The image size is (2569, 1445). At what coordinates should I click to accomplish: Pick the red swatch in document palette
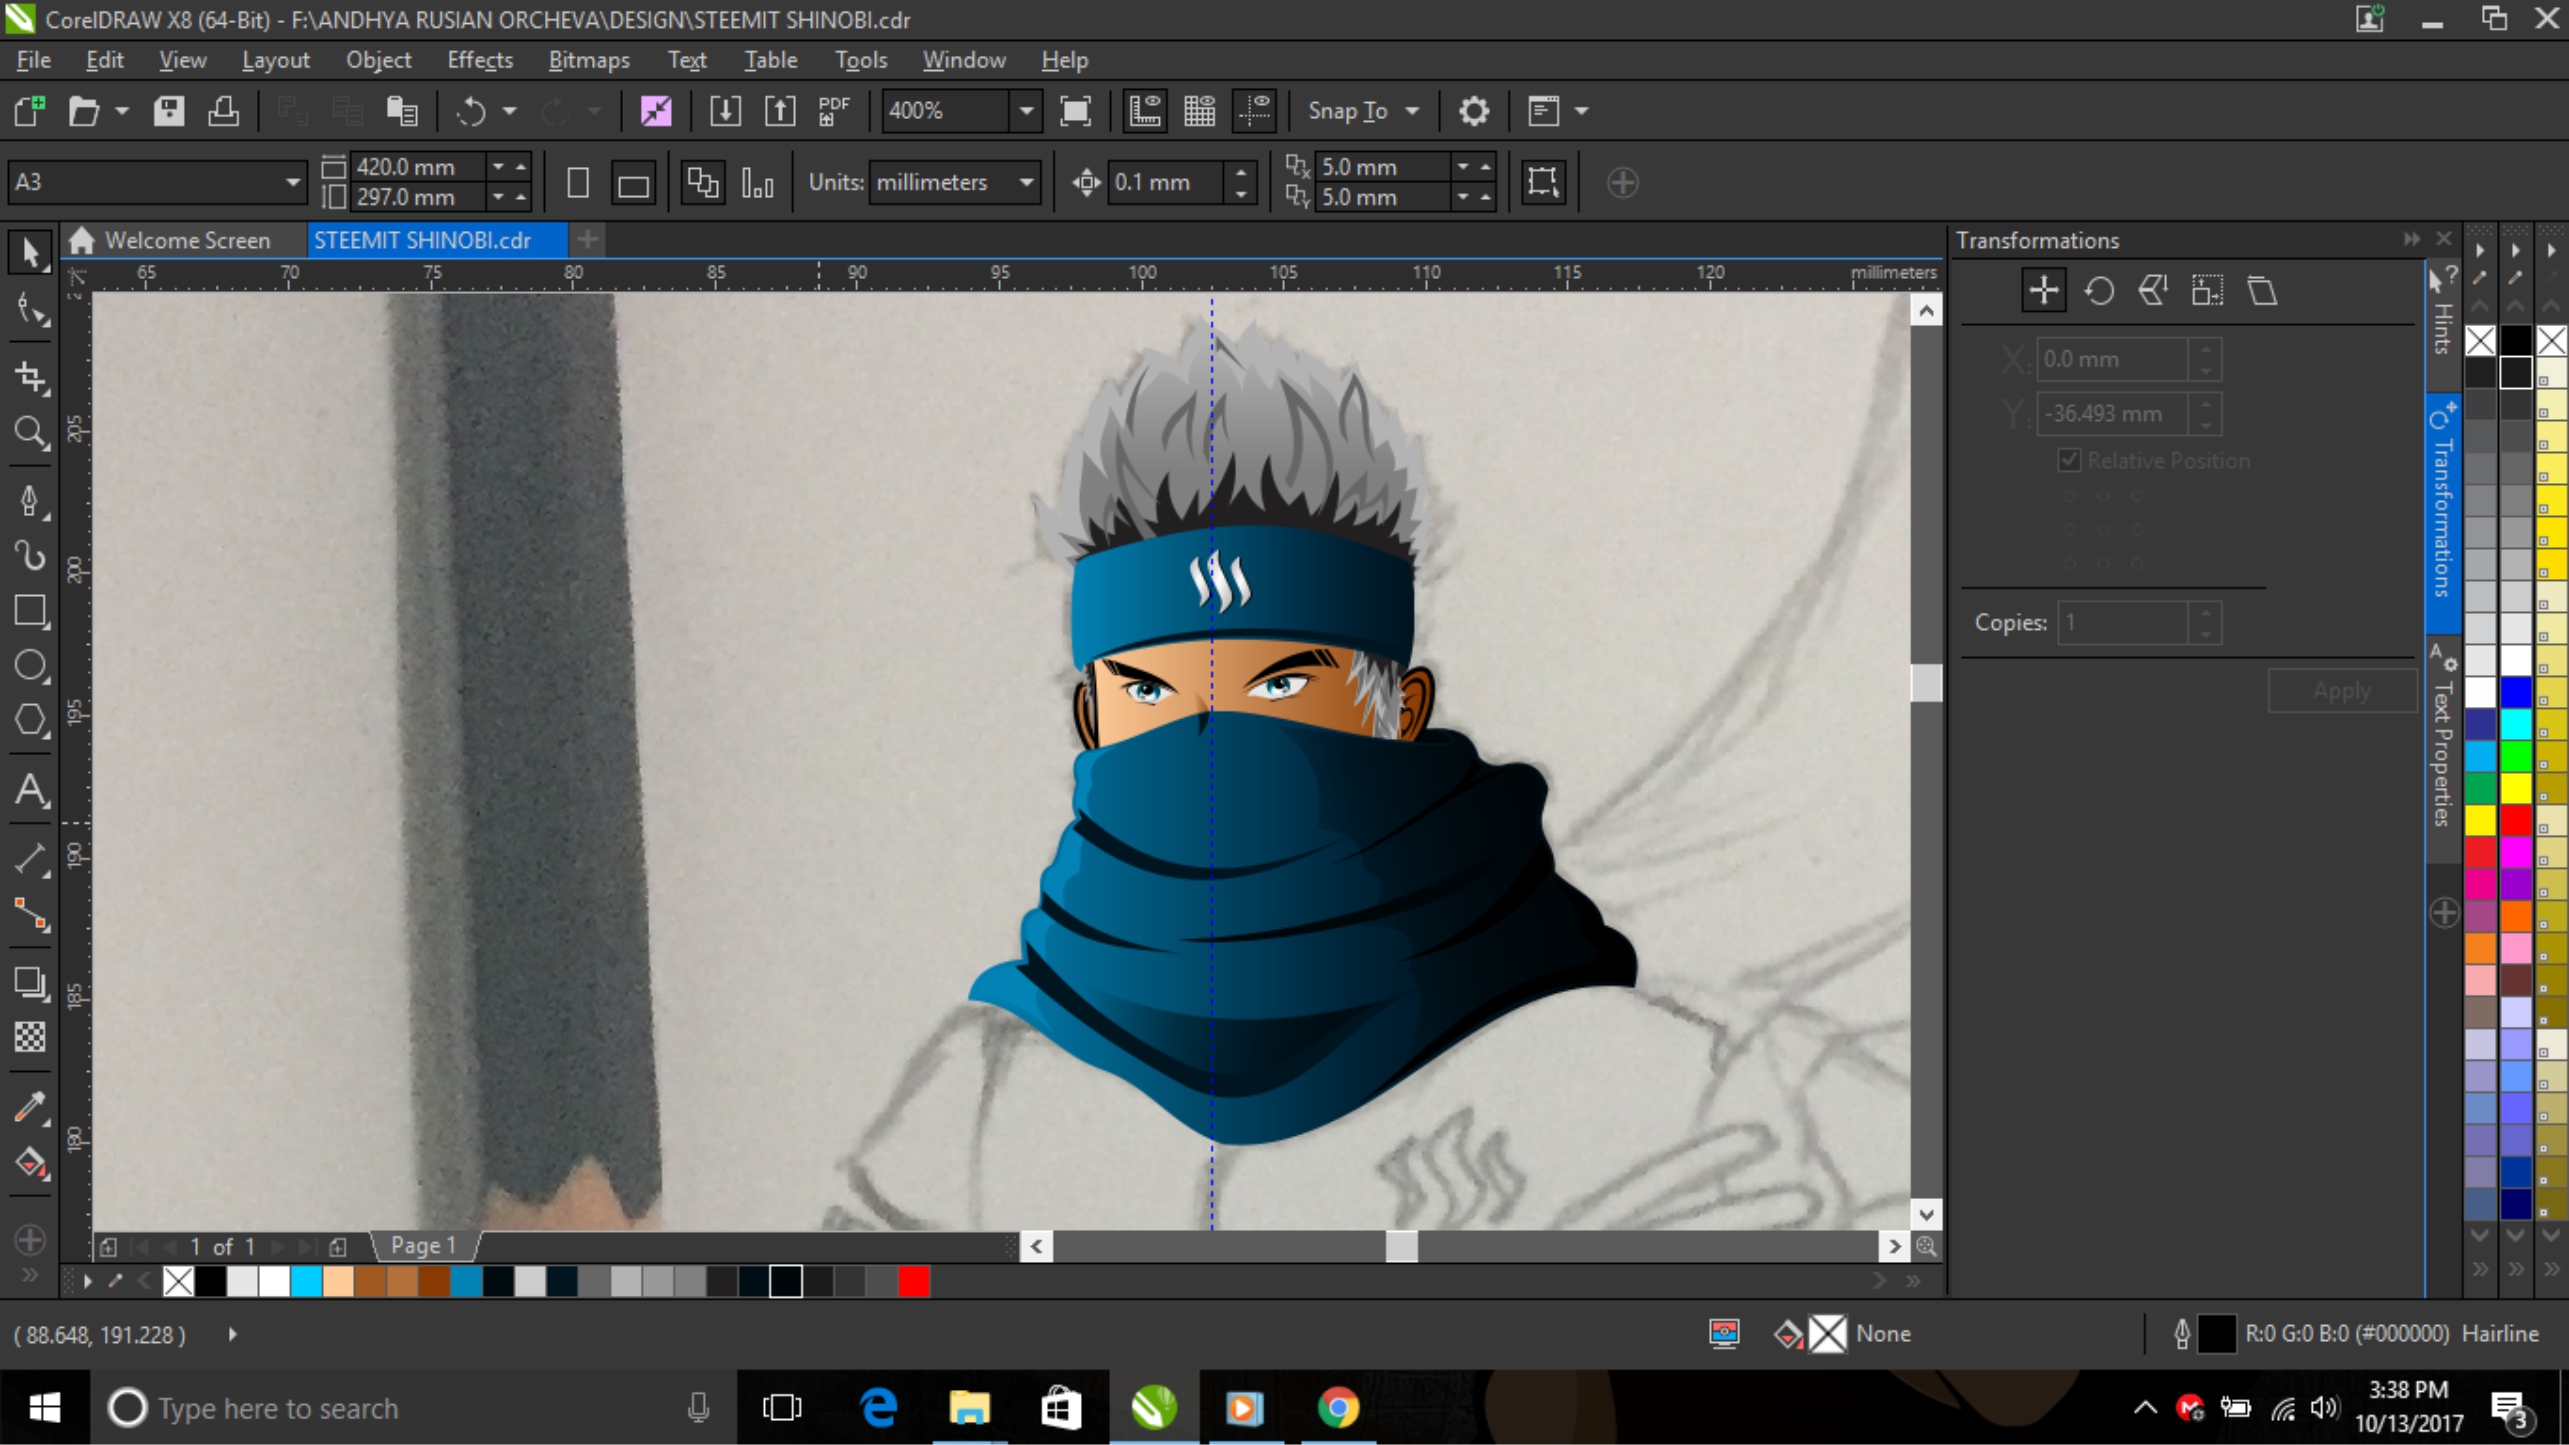913,1281
